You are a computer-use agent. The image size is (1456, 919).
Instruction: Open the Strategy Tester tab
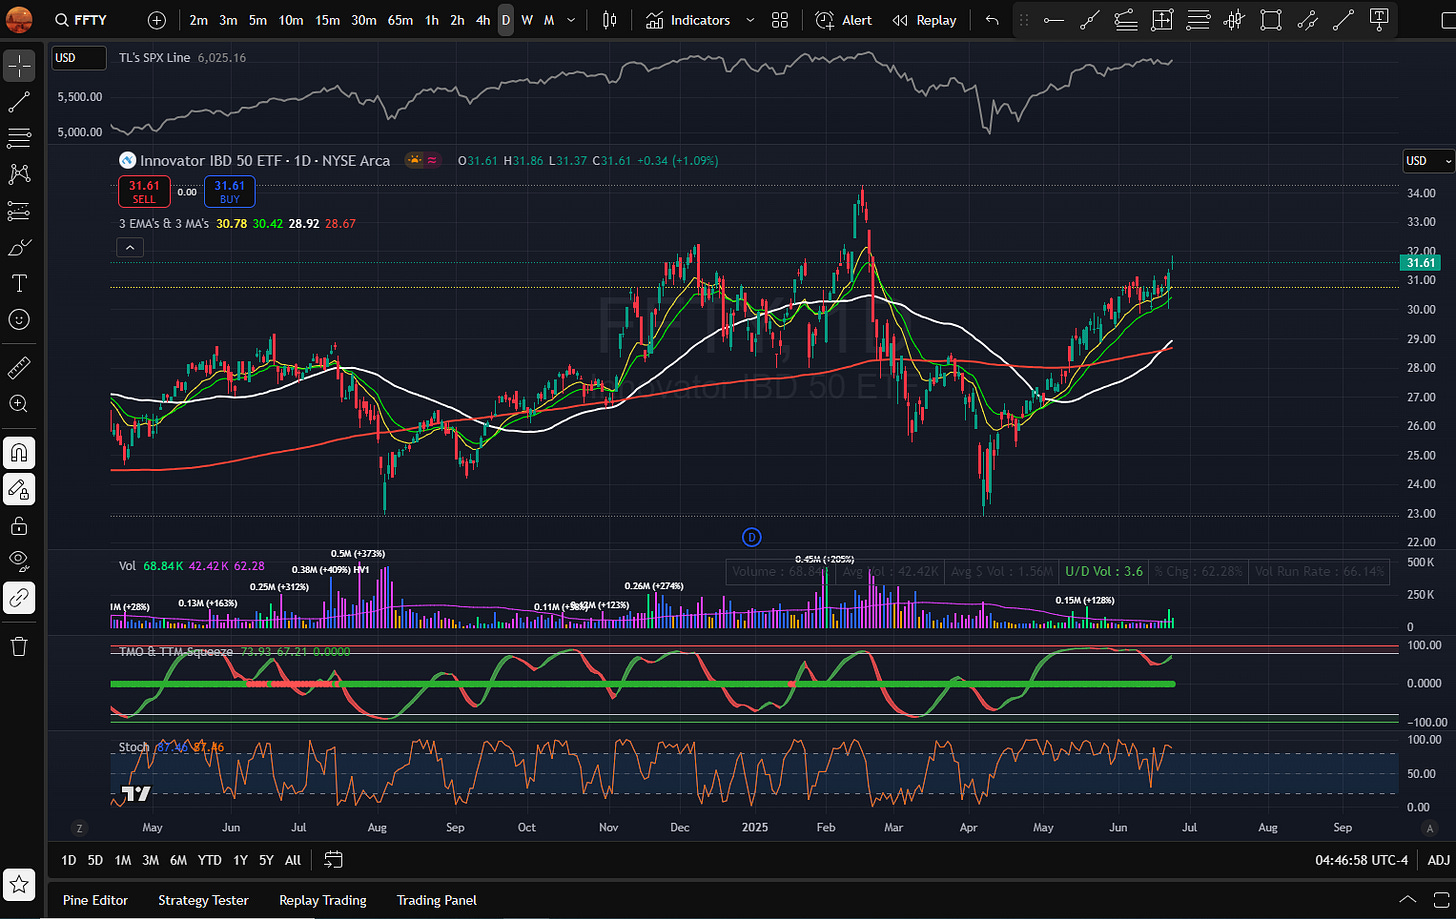[203, 900]
